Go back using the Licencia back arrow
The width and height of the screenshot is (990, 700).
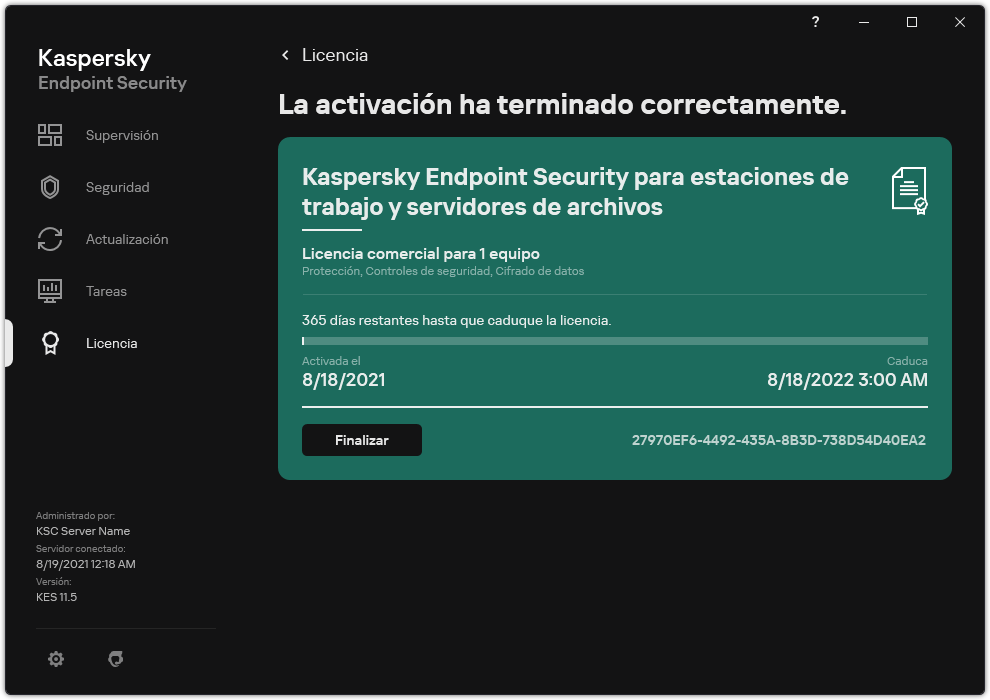point(286,55)
